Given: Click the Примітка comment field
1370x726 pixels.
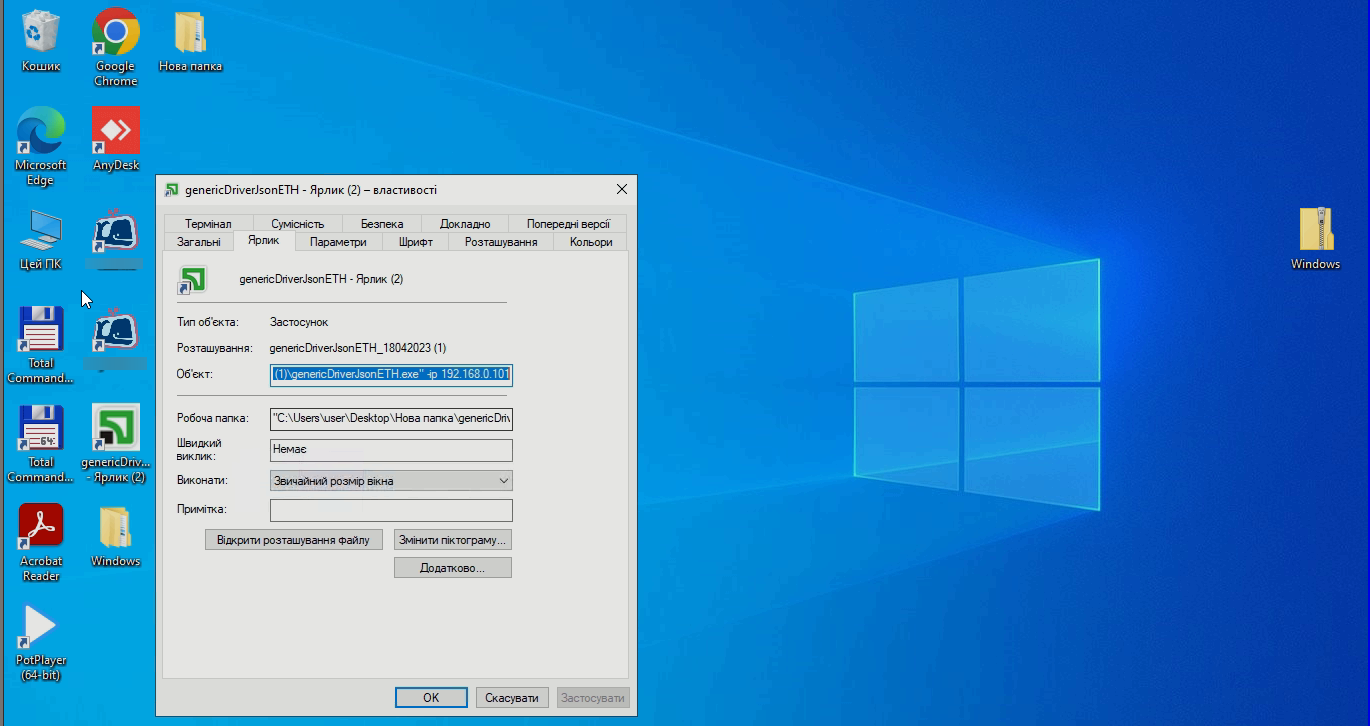Looking at the screenshot, I should (391, 510).
